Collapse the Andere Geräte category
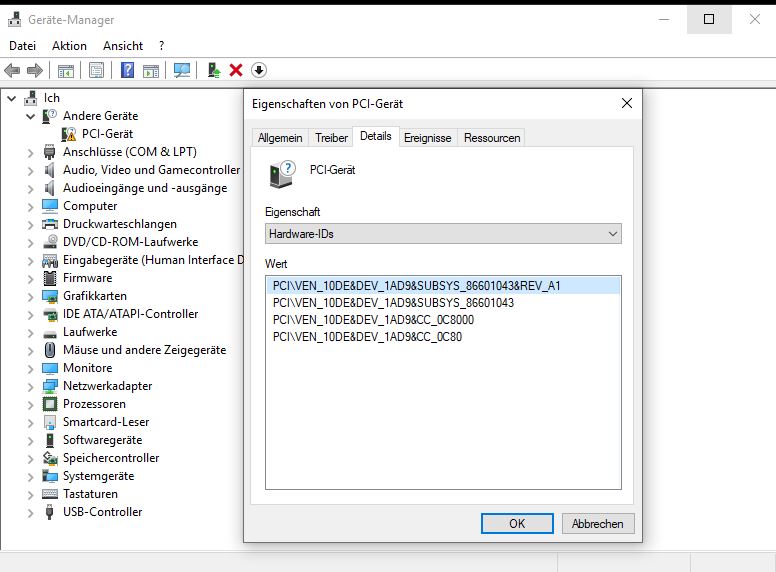776x572 pixels. [x=31, y=117]
